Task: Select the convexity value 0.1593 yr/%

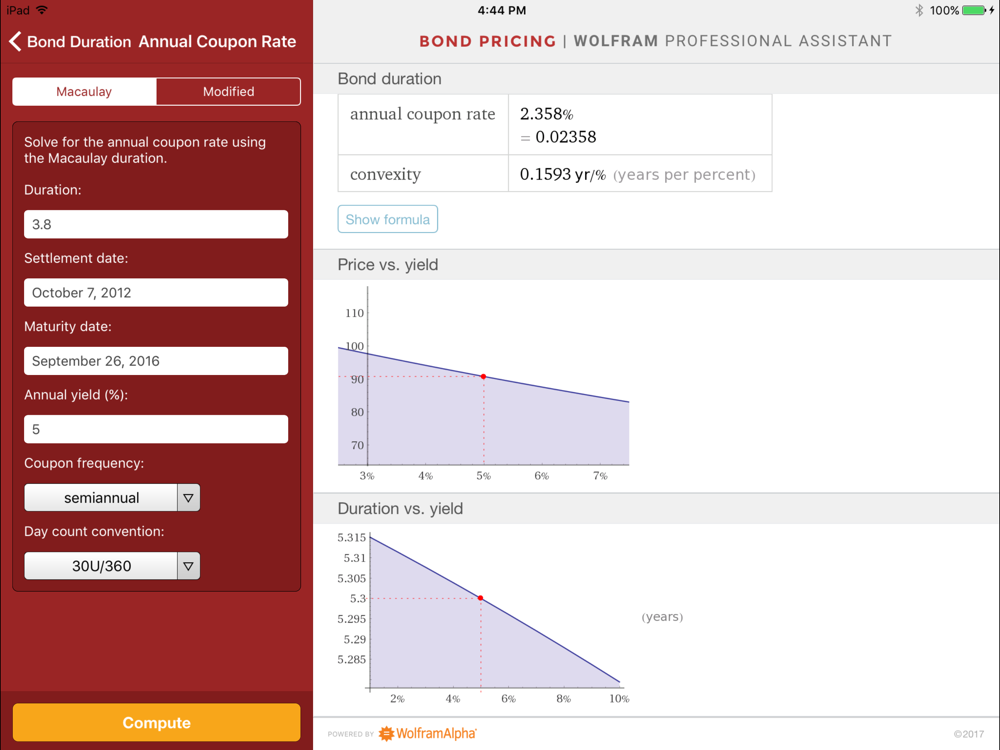Action: click(x=562, y=175)
